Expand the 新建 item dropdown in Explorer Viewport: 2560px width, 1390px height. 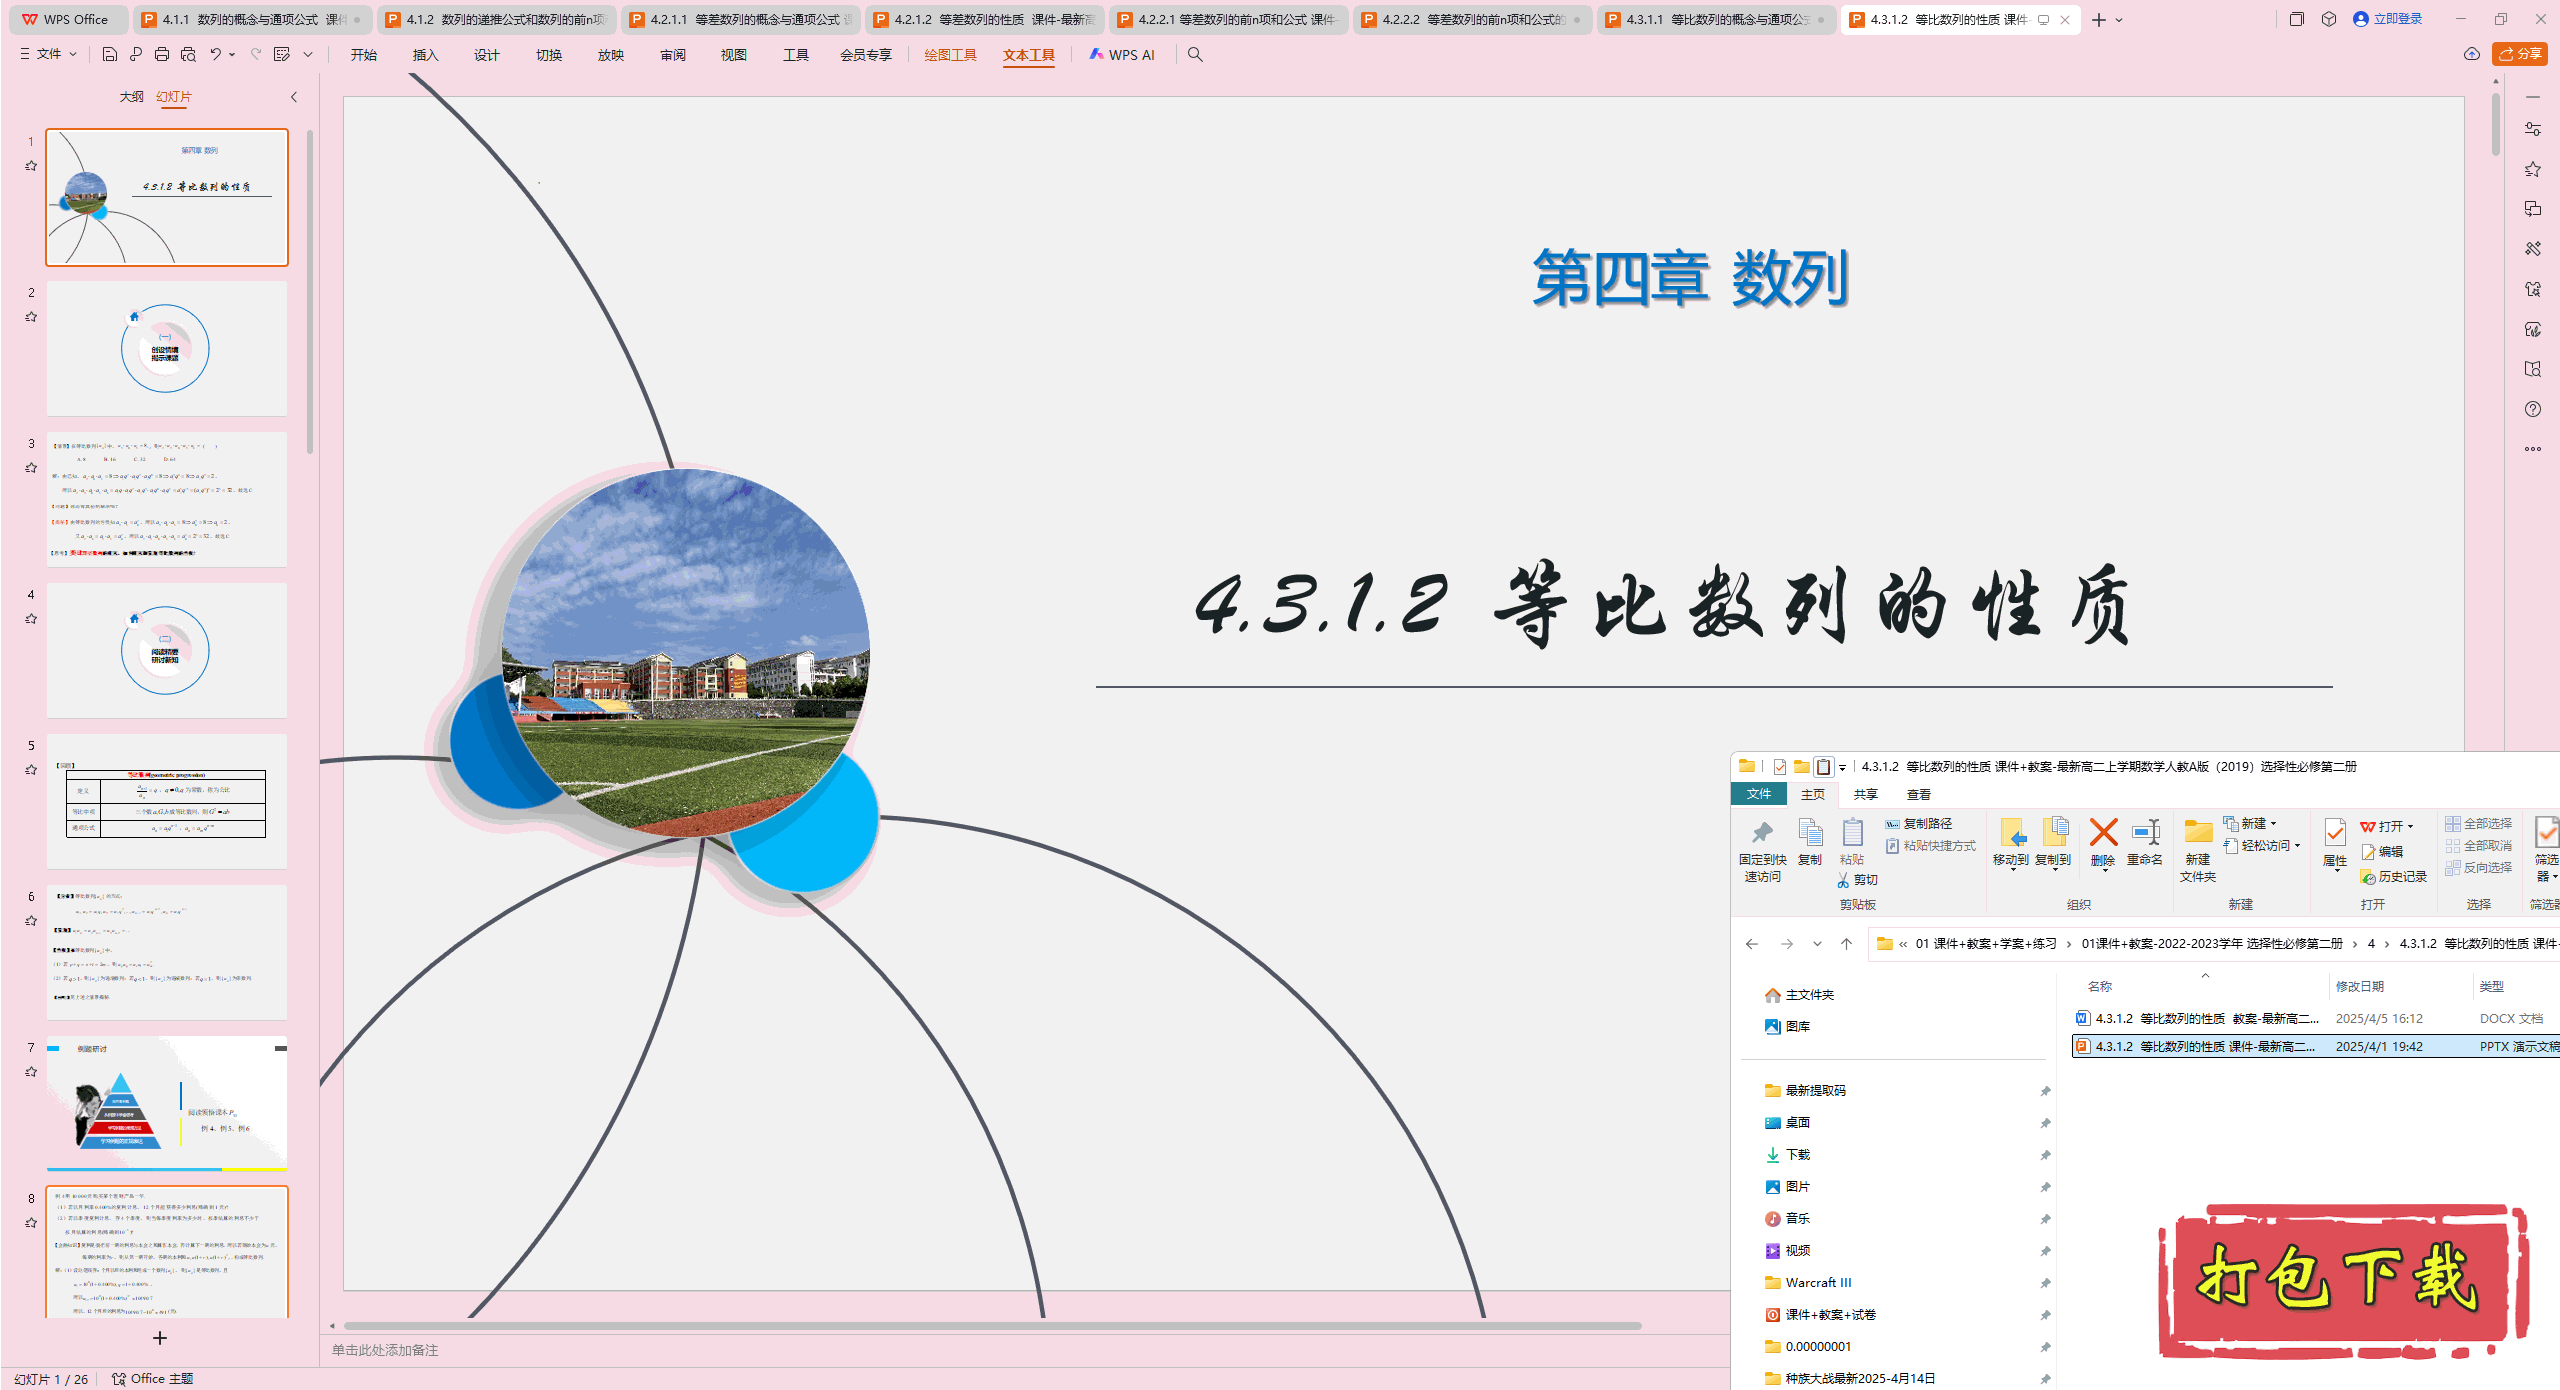click(x=2273, y=824)
